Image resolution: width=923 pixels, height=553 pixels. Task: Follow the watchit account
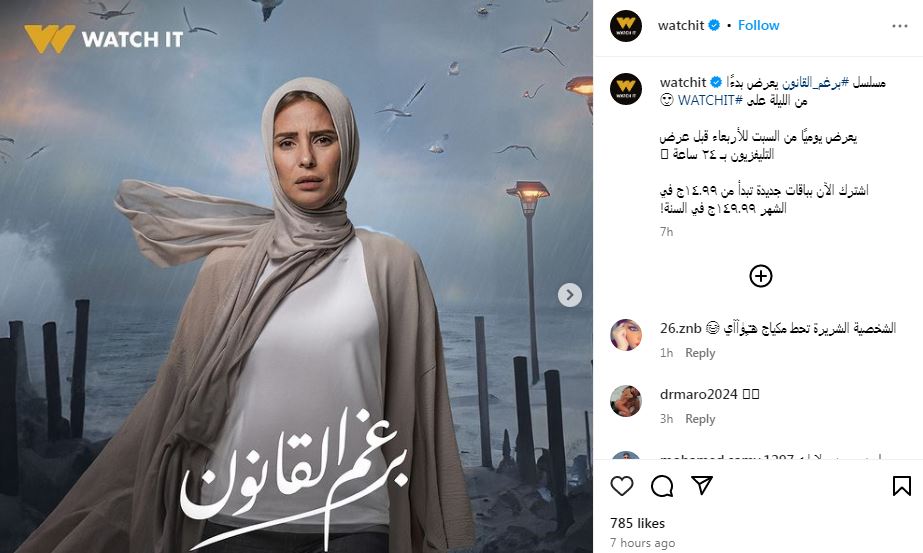click(758, 25)
